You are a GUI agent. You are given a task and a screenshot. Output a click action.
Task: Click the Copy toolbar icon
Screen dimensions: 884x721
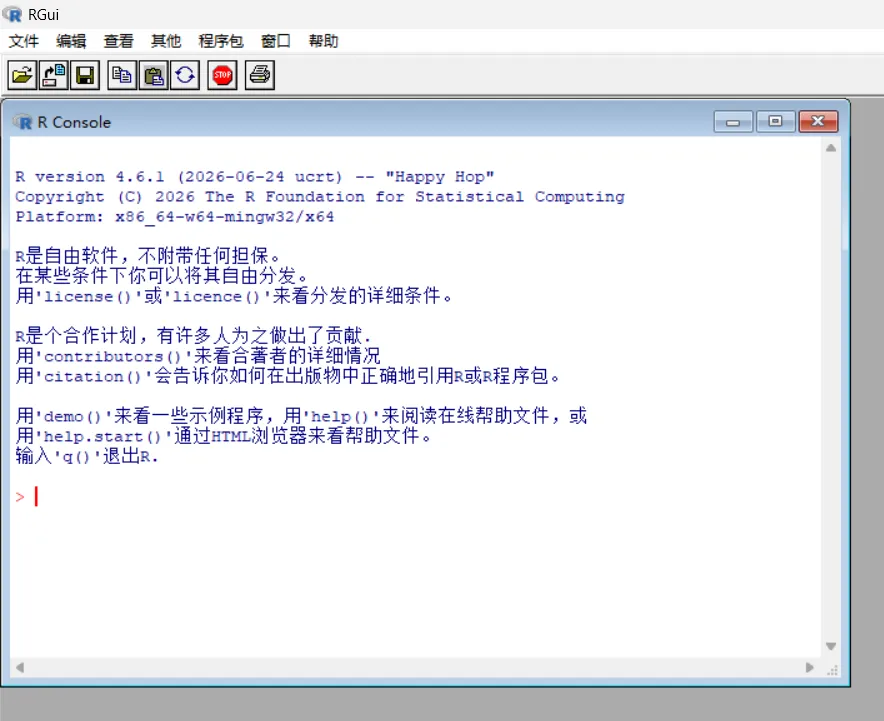pyautogui.click(x=122, y=75)
